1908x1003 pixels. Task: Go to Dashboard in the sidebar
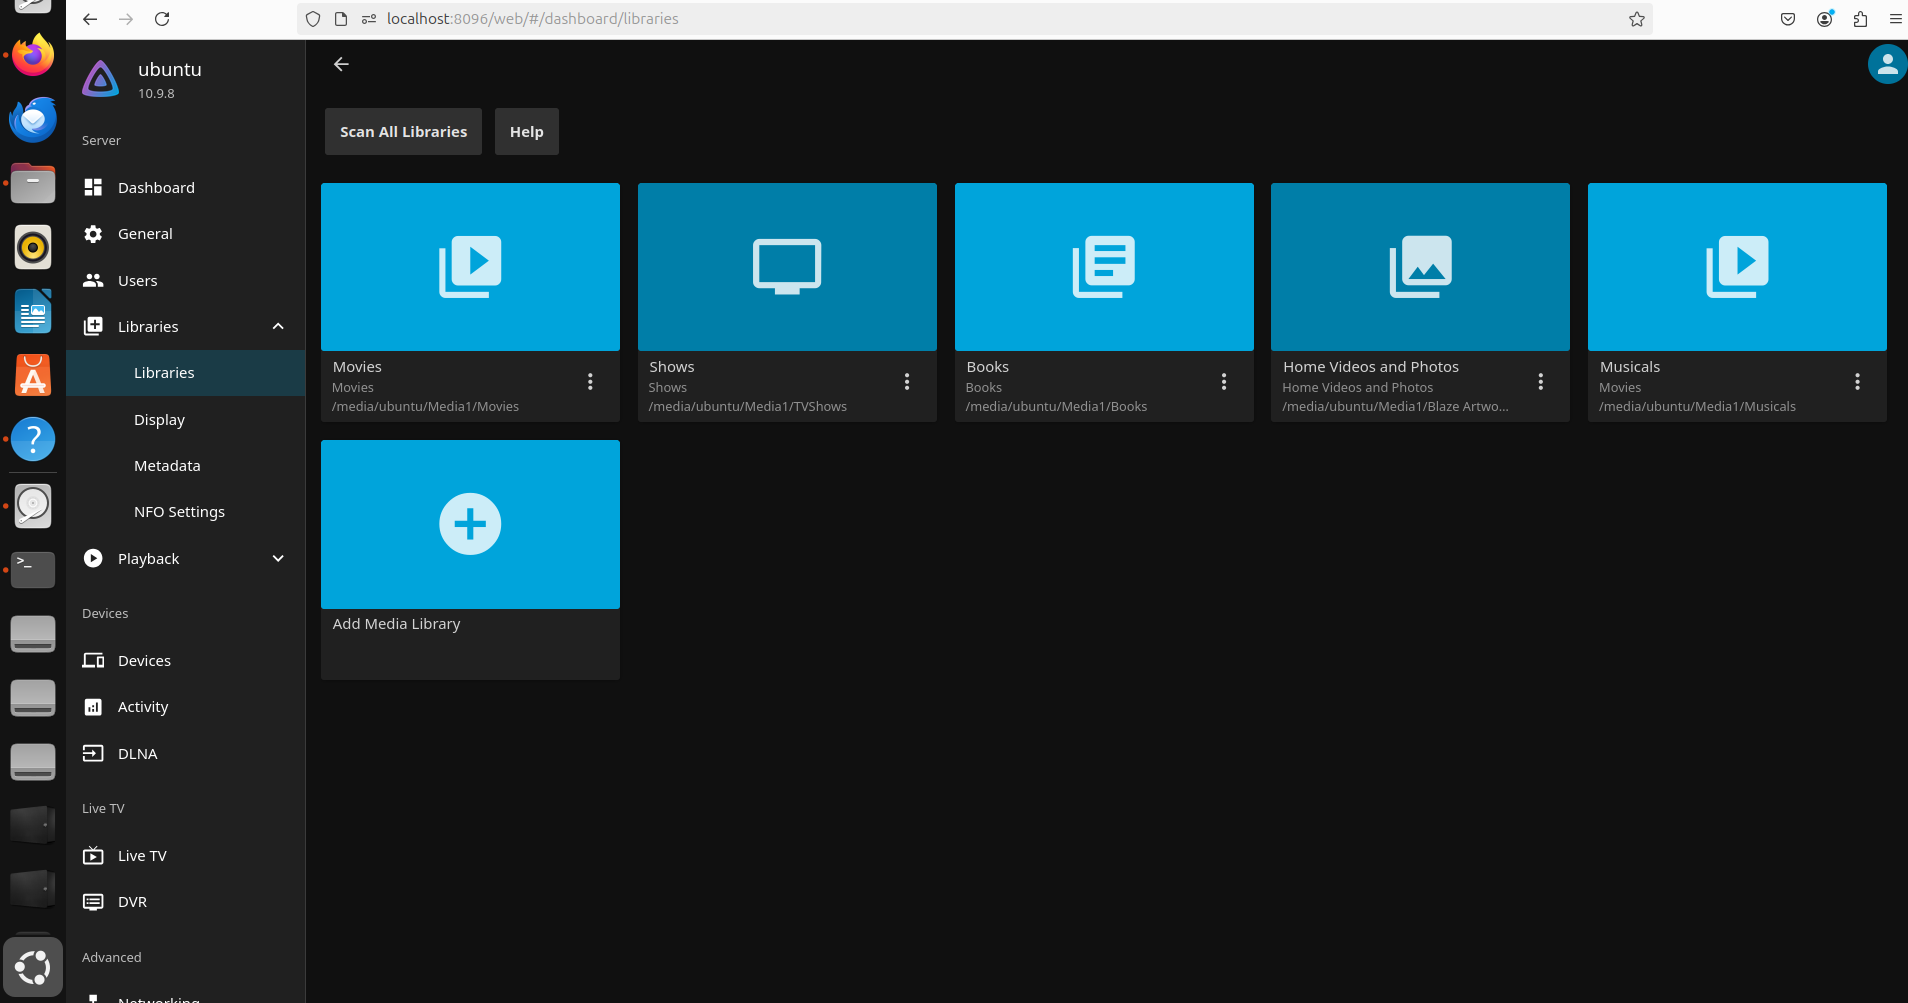point(156,188)
